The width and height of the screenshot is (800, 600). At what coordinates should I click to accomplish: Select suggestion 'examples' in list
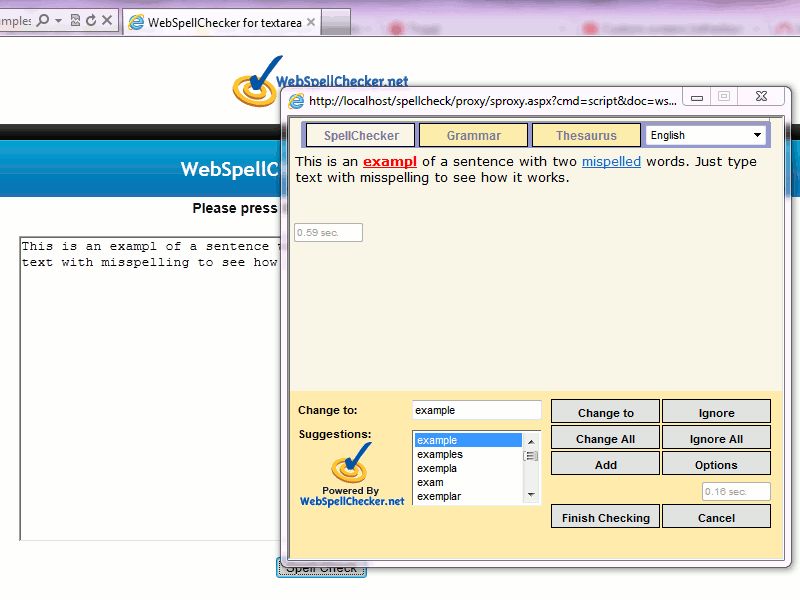point(468,454)
